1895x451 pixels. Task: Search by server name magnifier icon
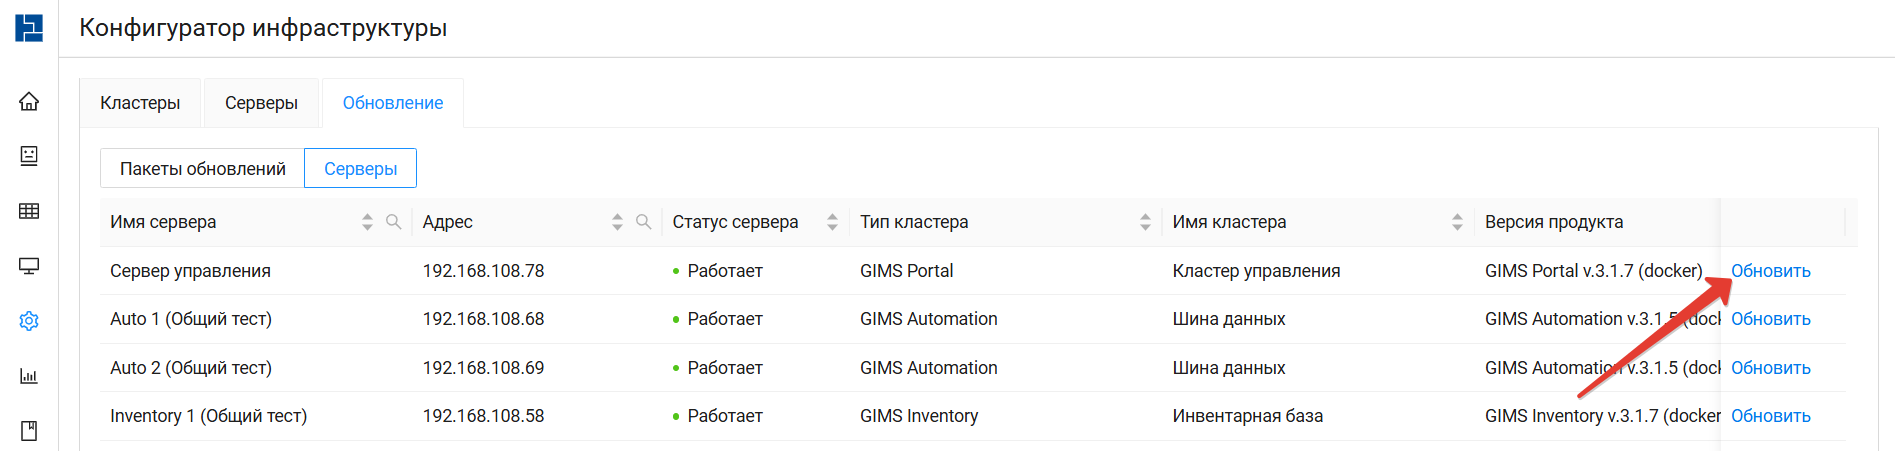click(x=394, y=222)
